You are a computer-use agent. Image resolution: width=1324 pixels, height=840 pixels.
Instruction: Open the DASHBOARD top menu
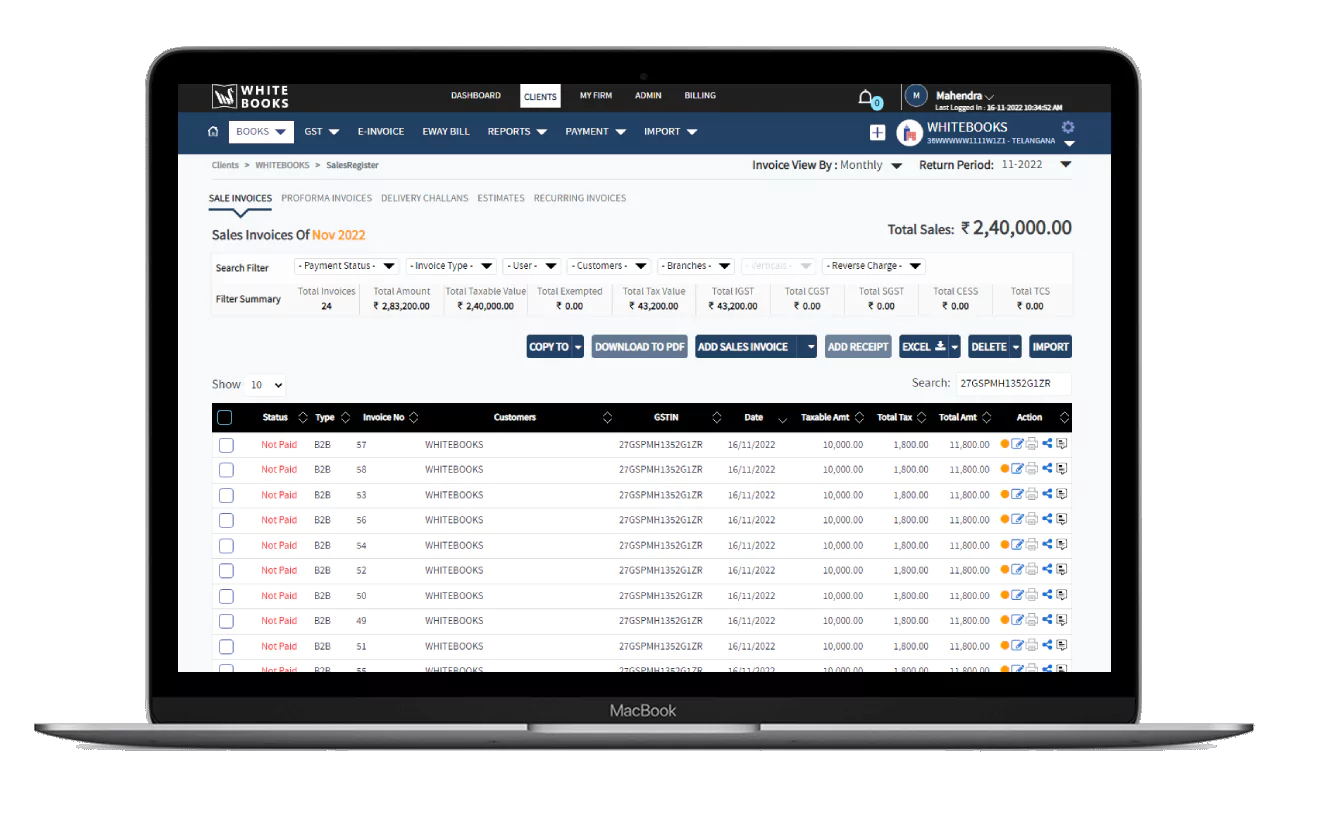click(x=476, y=96)
